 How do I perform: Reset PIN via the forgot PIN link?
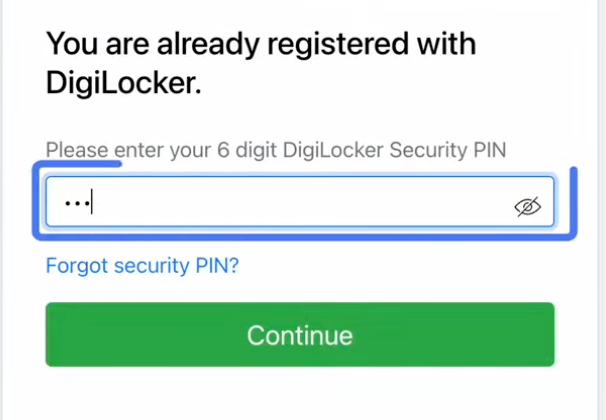(143, 267)
